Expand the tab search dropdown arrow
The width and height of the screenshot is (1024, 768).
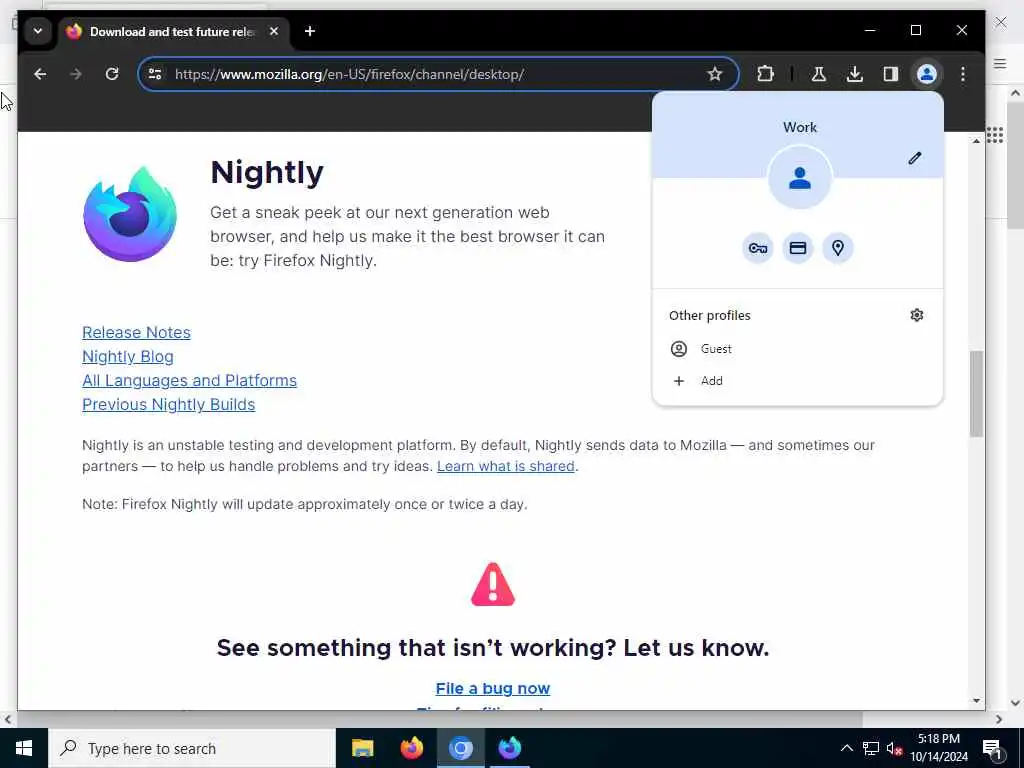pyautogui.click(x=38, y=31)
